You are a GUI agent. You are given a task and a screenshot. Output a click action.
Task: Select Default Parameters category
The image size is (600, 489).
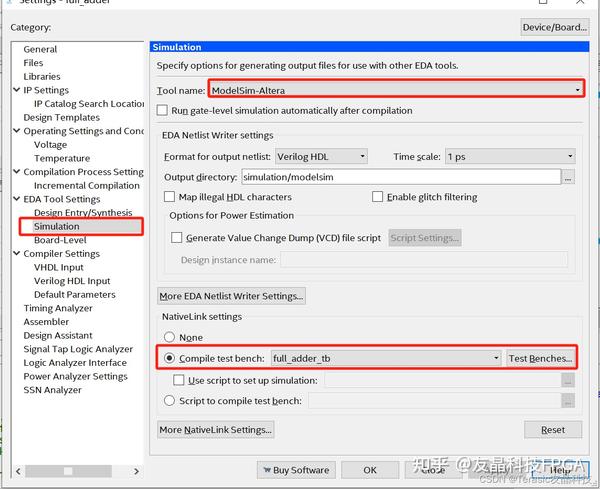[x=75, y=295]
